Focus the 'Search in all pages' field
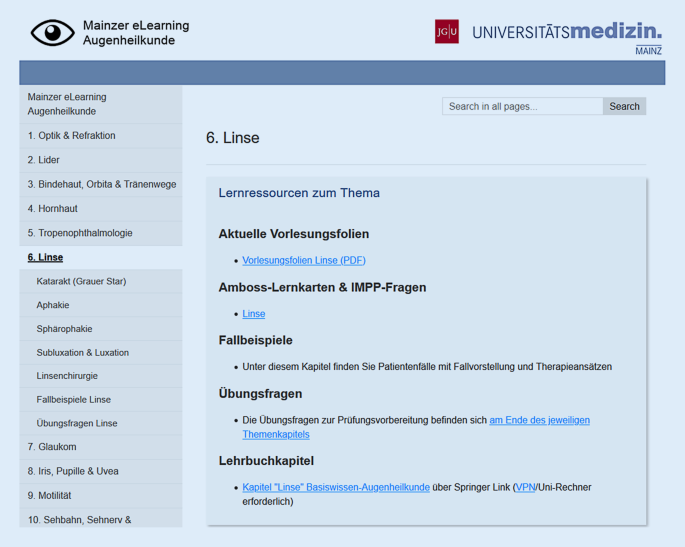This screenshot has height=547, width=685. coord(522,106)
